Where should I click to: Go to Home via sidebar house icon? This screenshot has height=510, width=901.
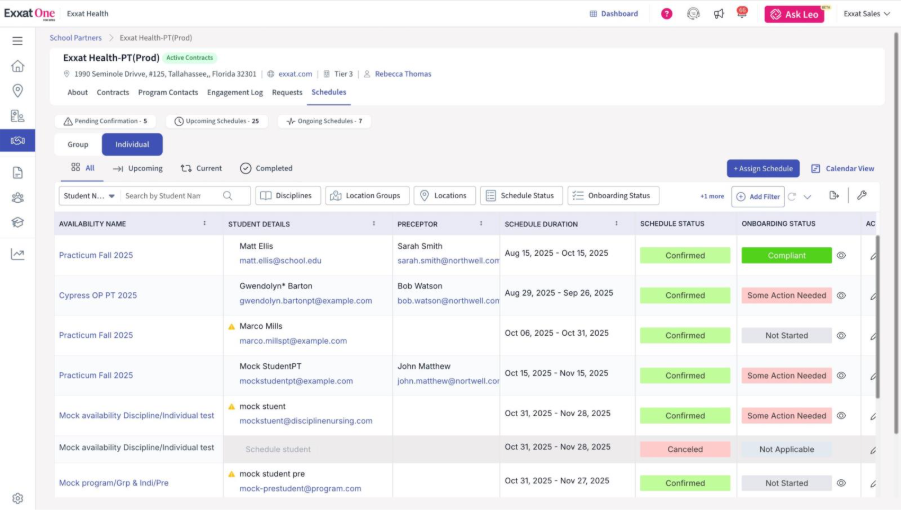tap(17, 66)
